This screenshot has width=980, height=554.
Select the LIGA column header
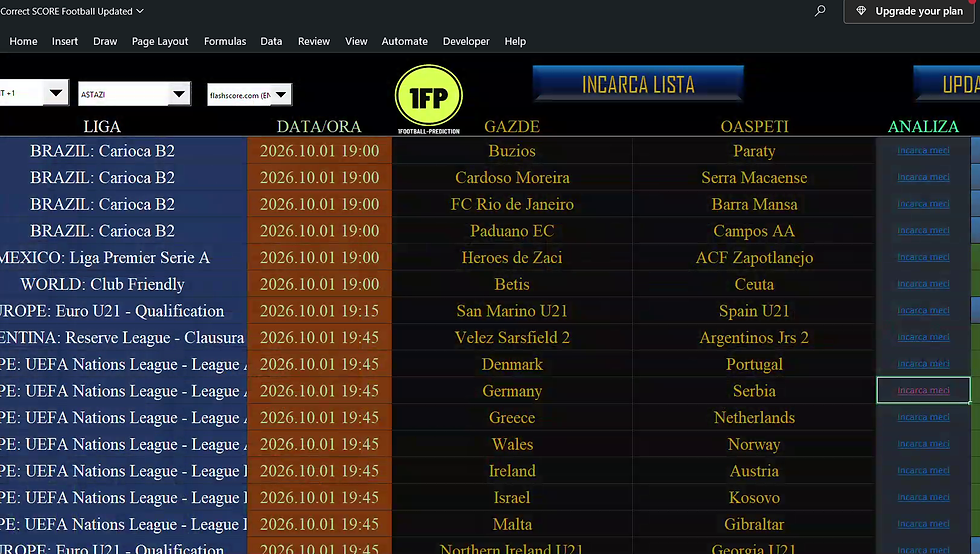[102, 126]
